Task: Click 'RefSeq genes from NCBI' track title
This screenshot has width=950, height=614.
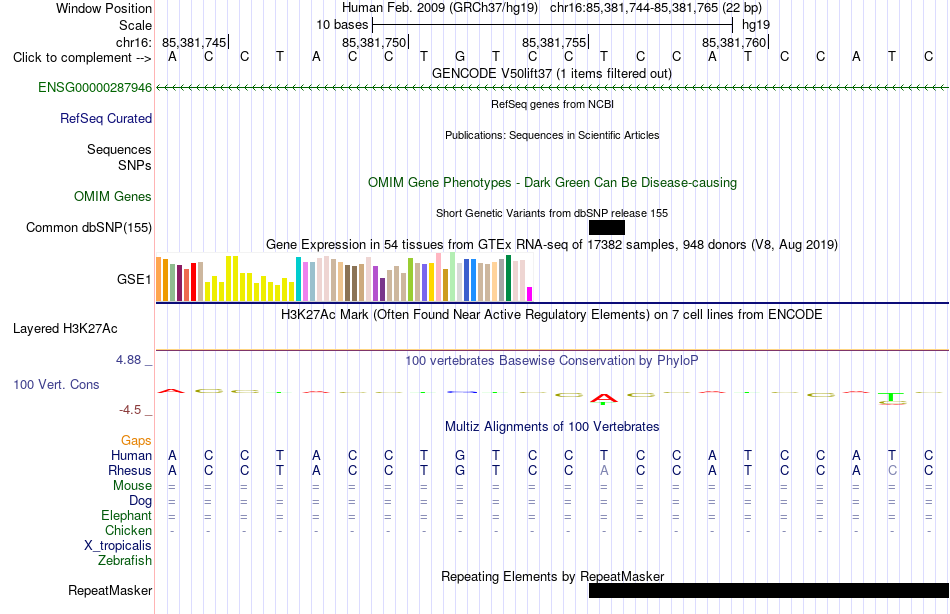Action: 552,104
